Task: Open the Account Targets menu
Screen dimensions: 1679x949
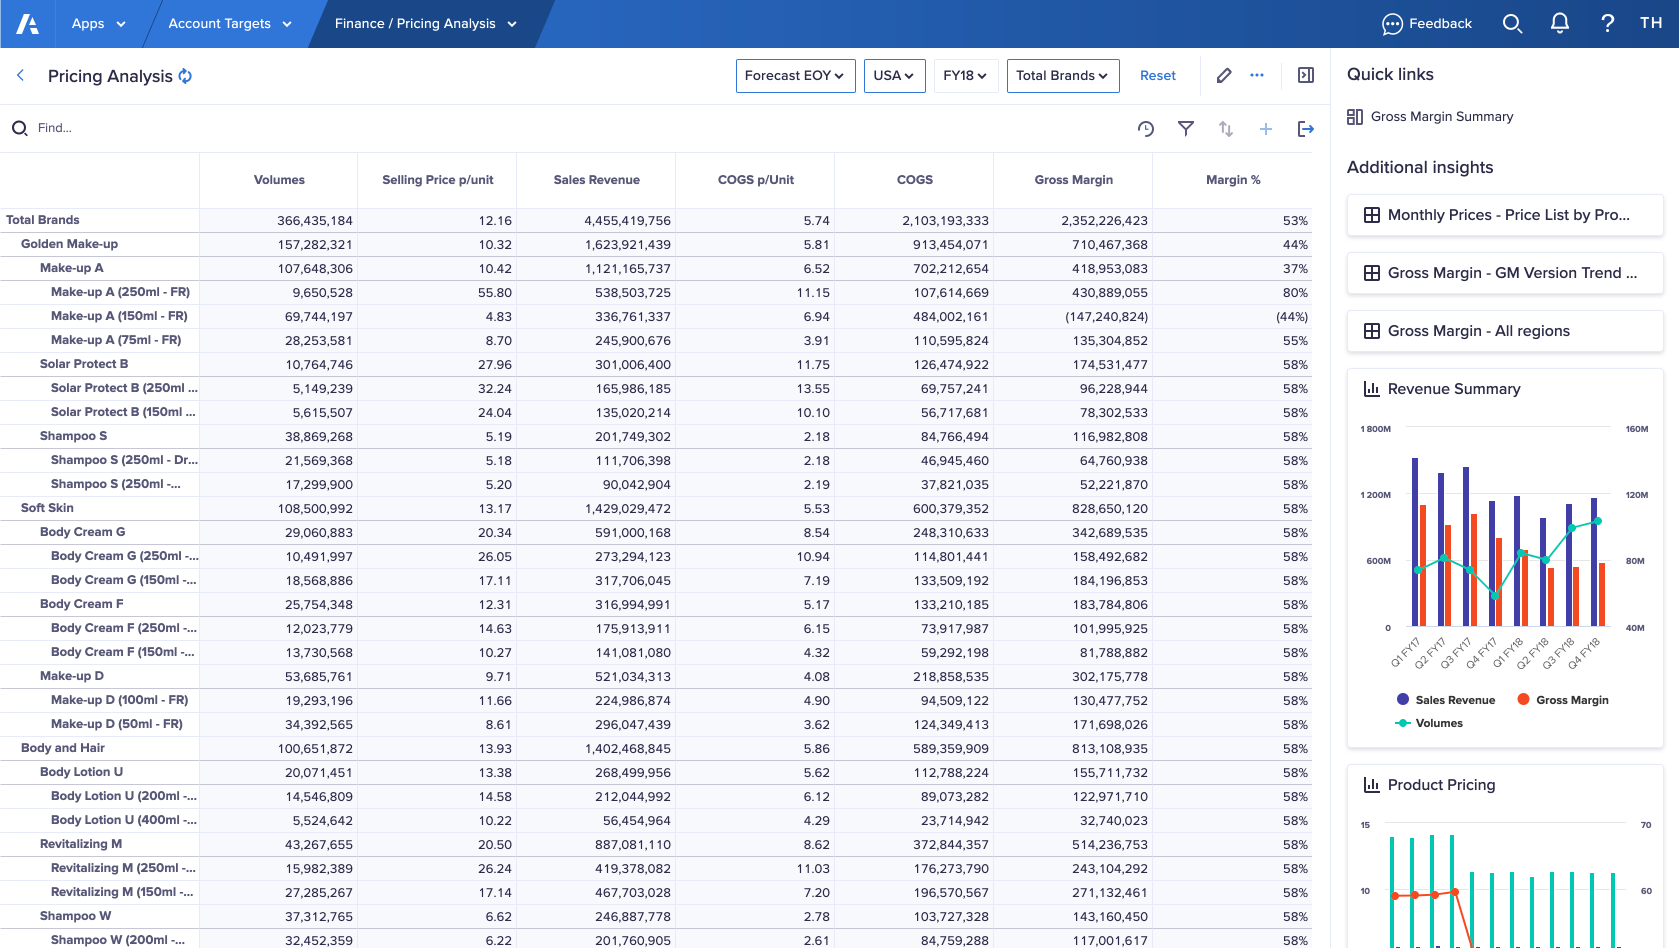Action: 229,24
